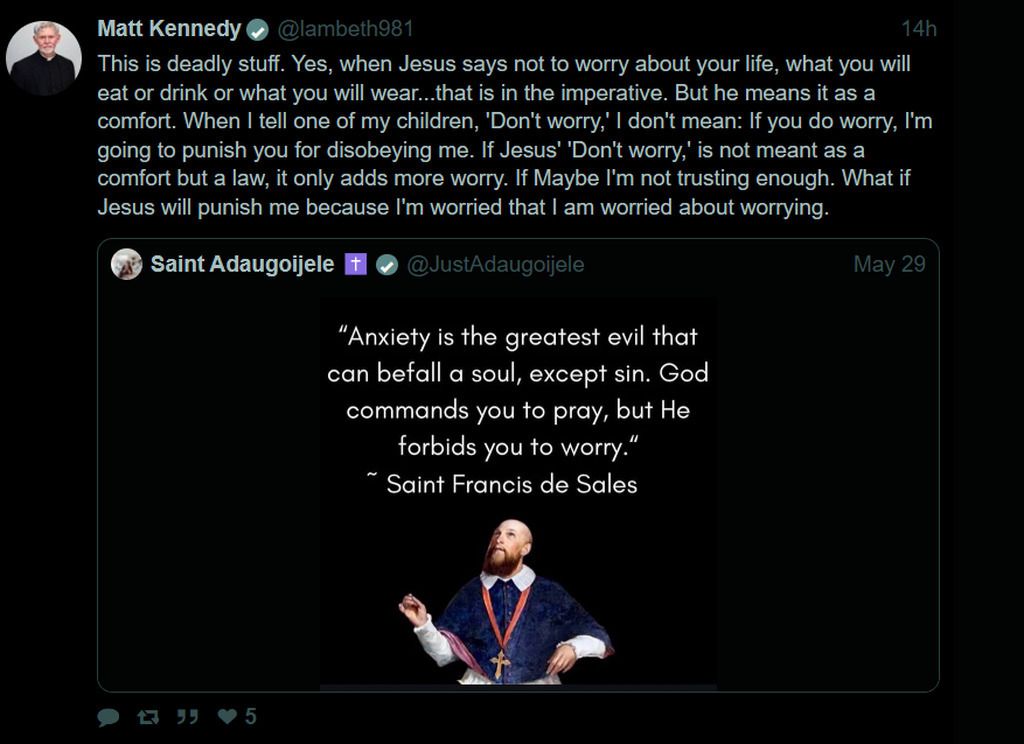Click the May 29 timestamp
1024x744 pixels.
[889, 264]
